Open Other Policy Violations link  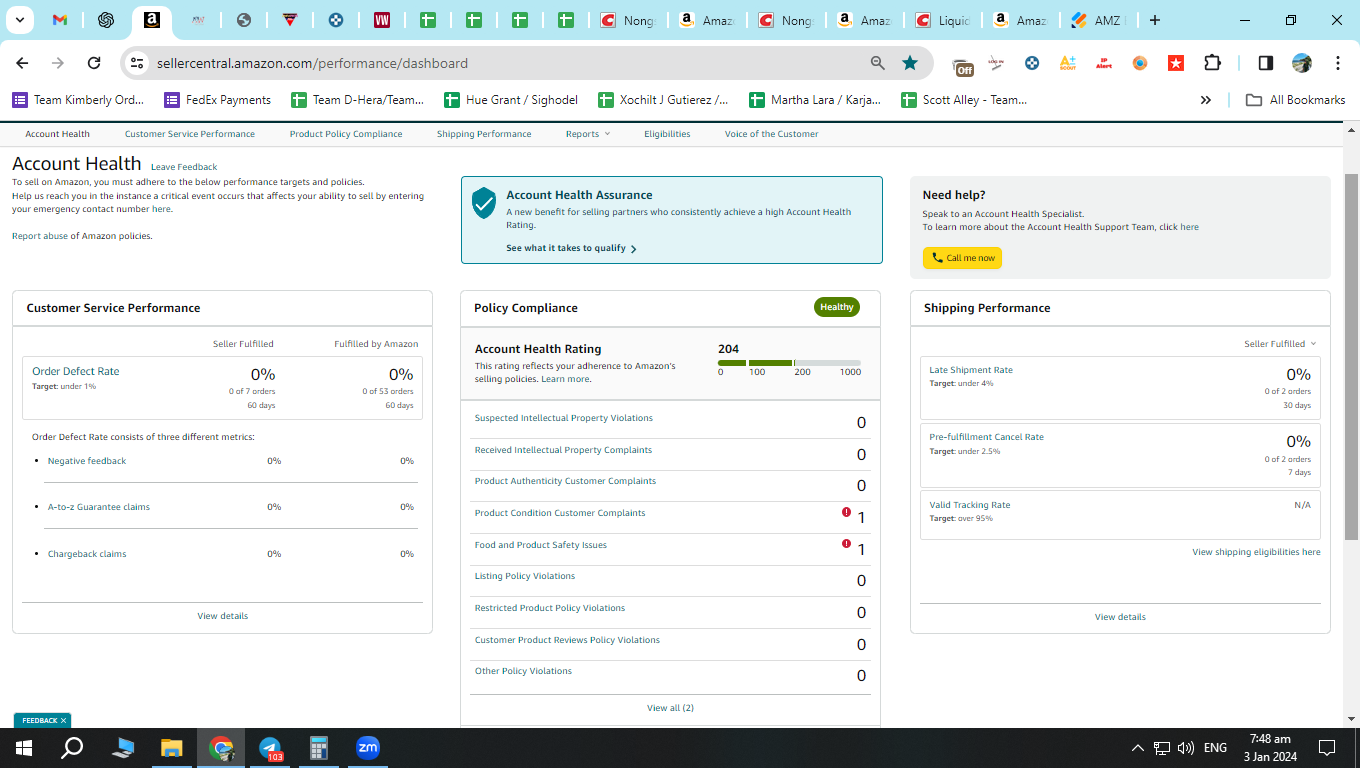[x=523, y=671]
